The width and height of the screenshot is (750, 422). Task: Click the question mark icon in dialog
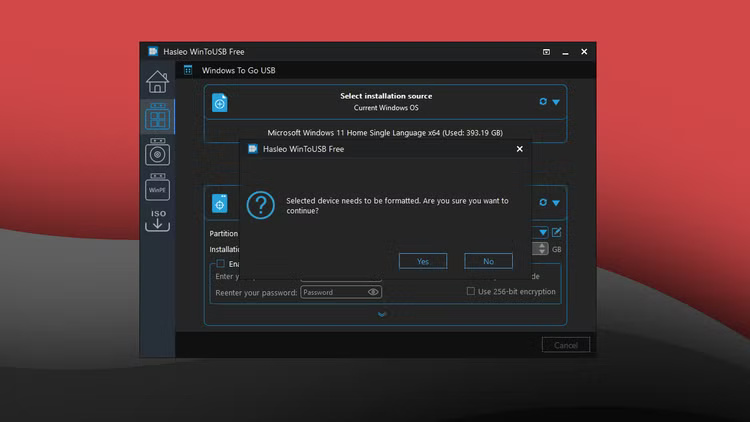261,205
